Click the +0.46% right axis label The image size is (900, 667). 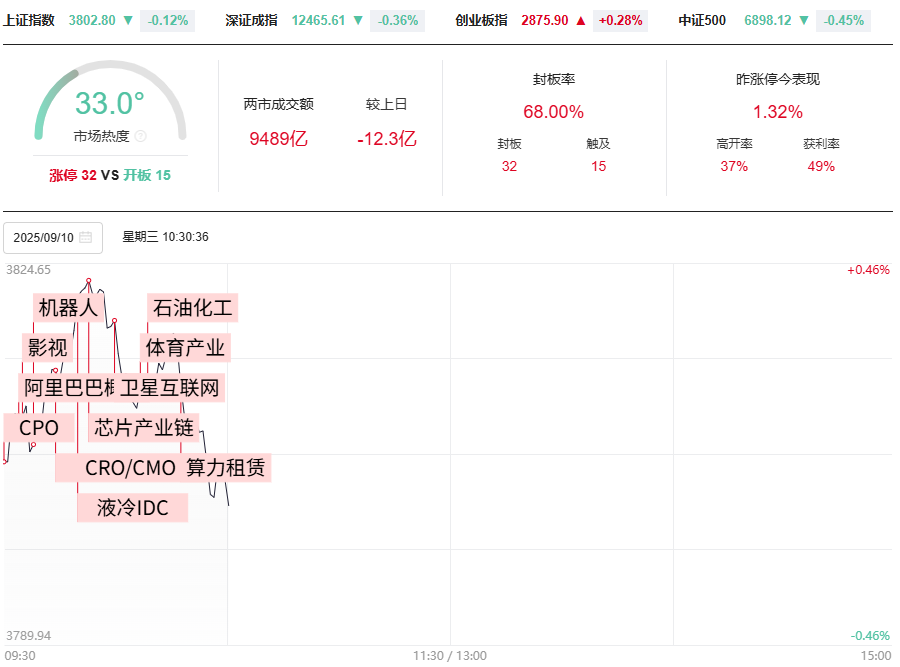tap(868, 270)
